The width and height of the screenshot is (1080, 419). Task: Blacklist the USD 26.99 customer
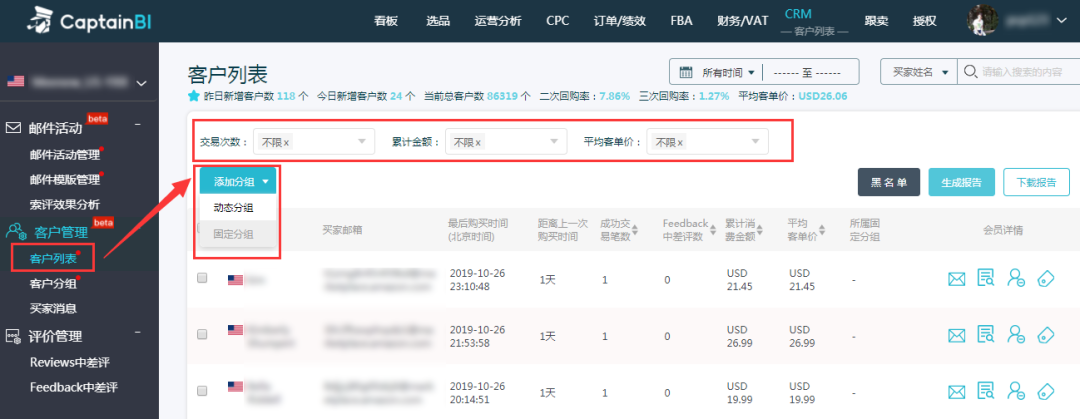coord(1016,335)
